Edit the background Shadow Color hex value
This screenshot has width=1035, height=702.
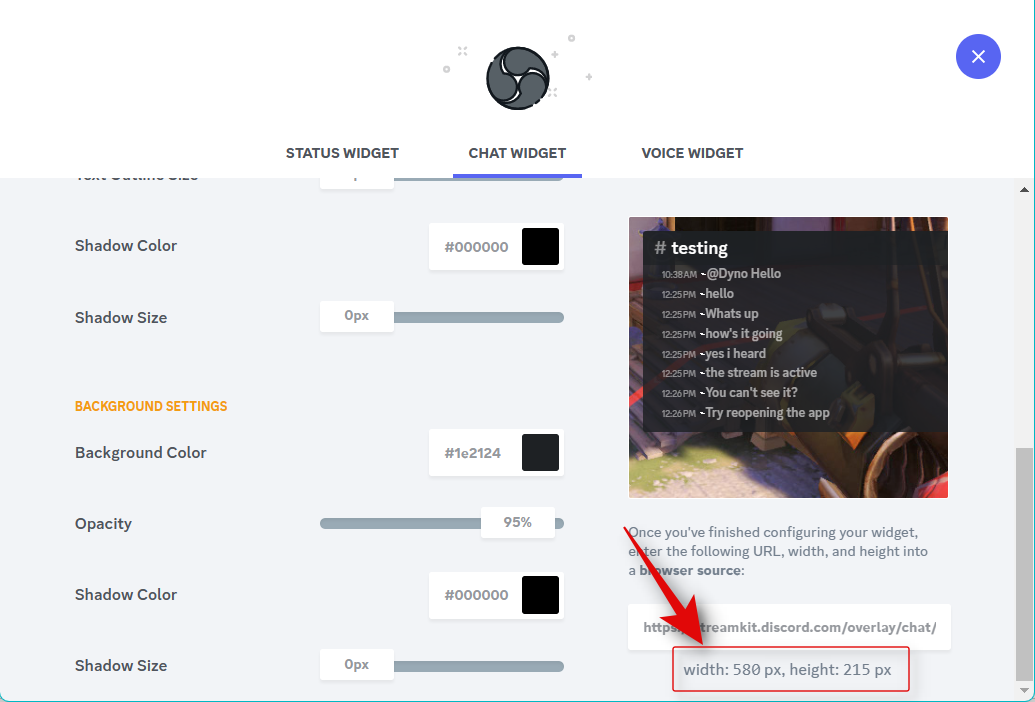click(476, 594)
